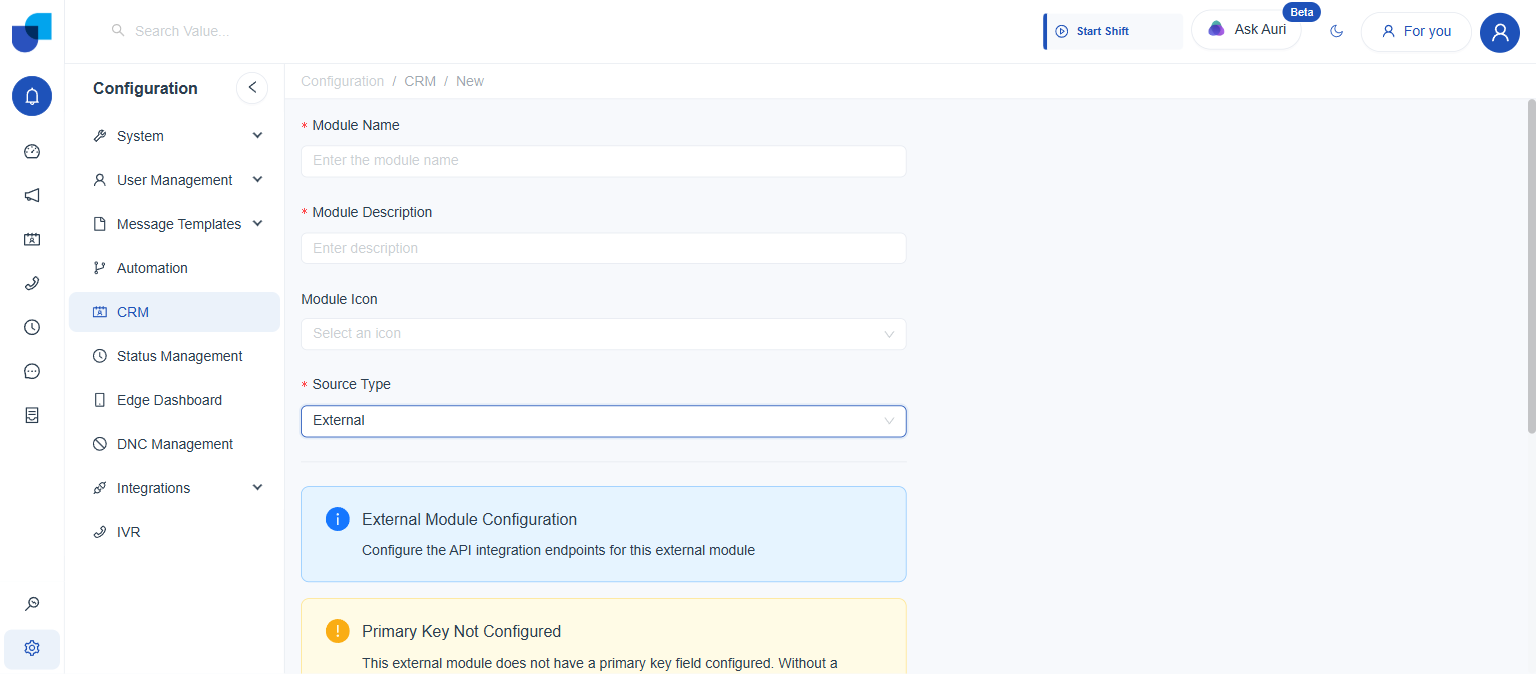Open user profile avatar
This screenshot has height=674, width=1536.
tap(1500, 32)
